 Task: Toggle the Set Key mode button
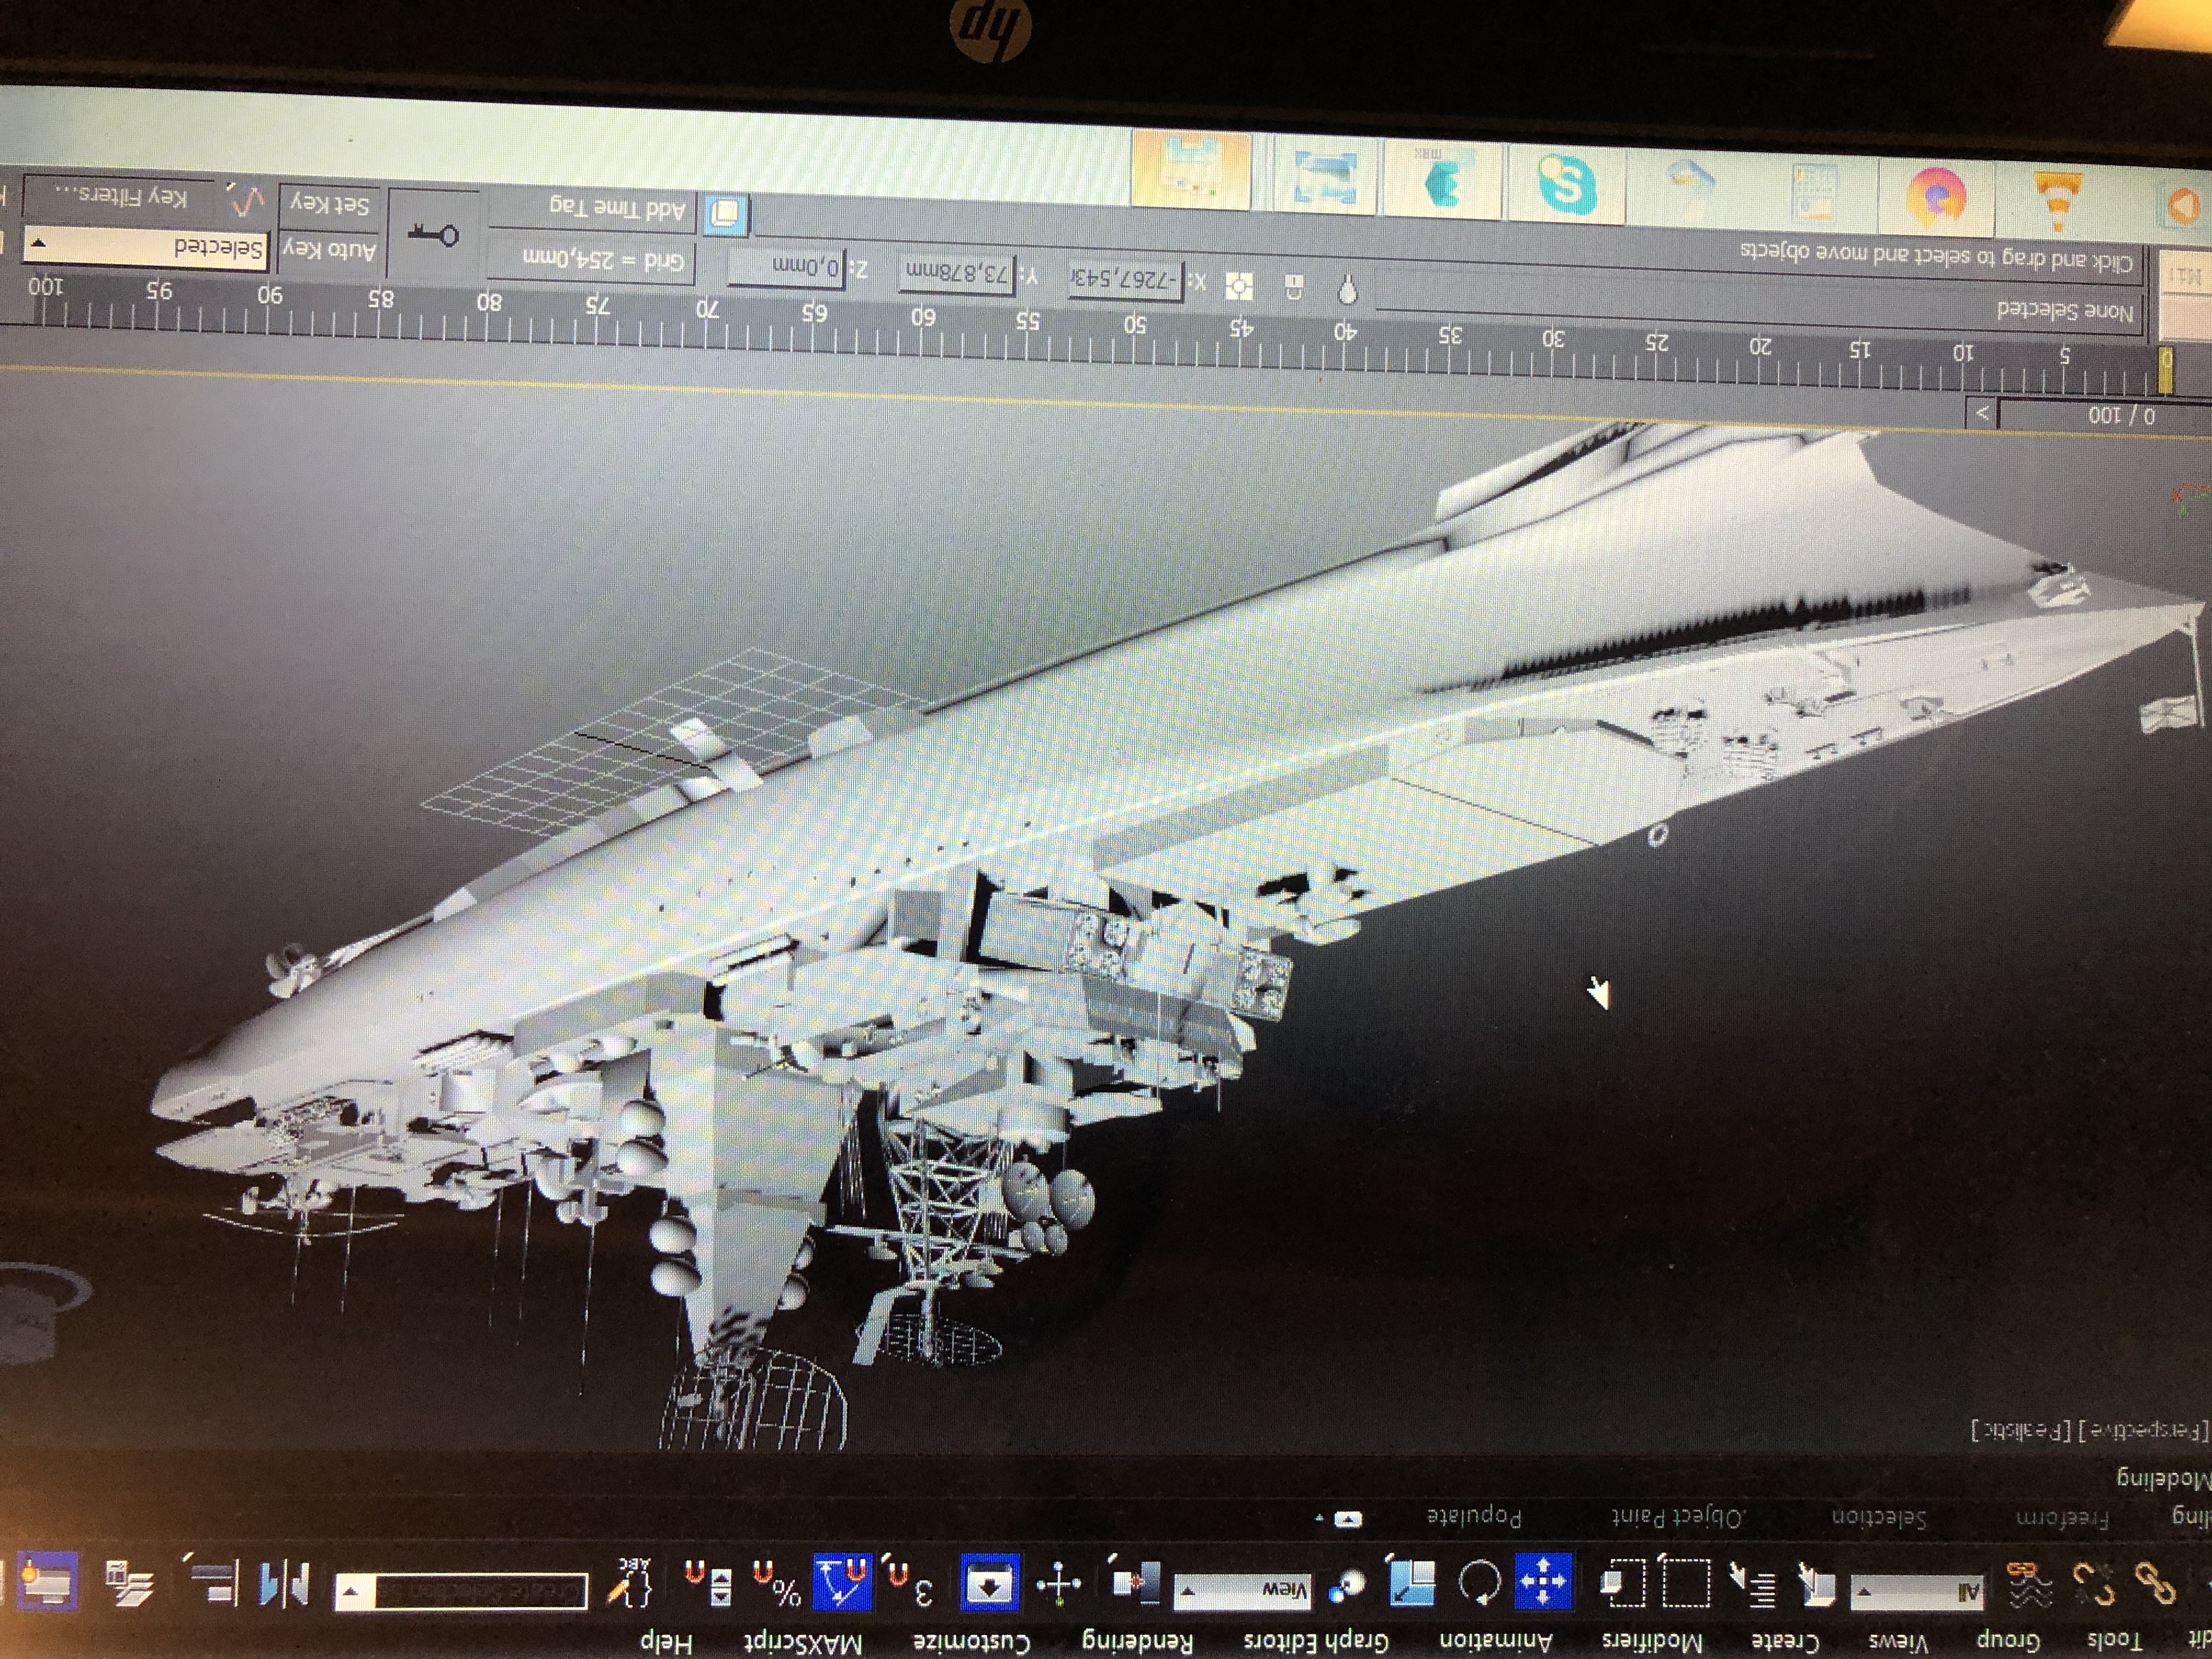pyautogui.click(x=329, y=205)
